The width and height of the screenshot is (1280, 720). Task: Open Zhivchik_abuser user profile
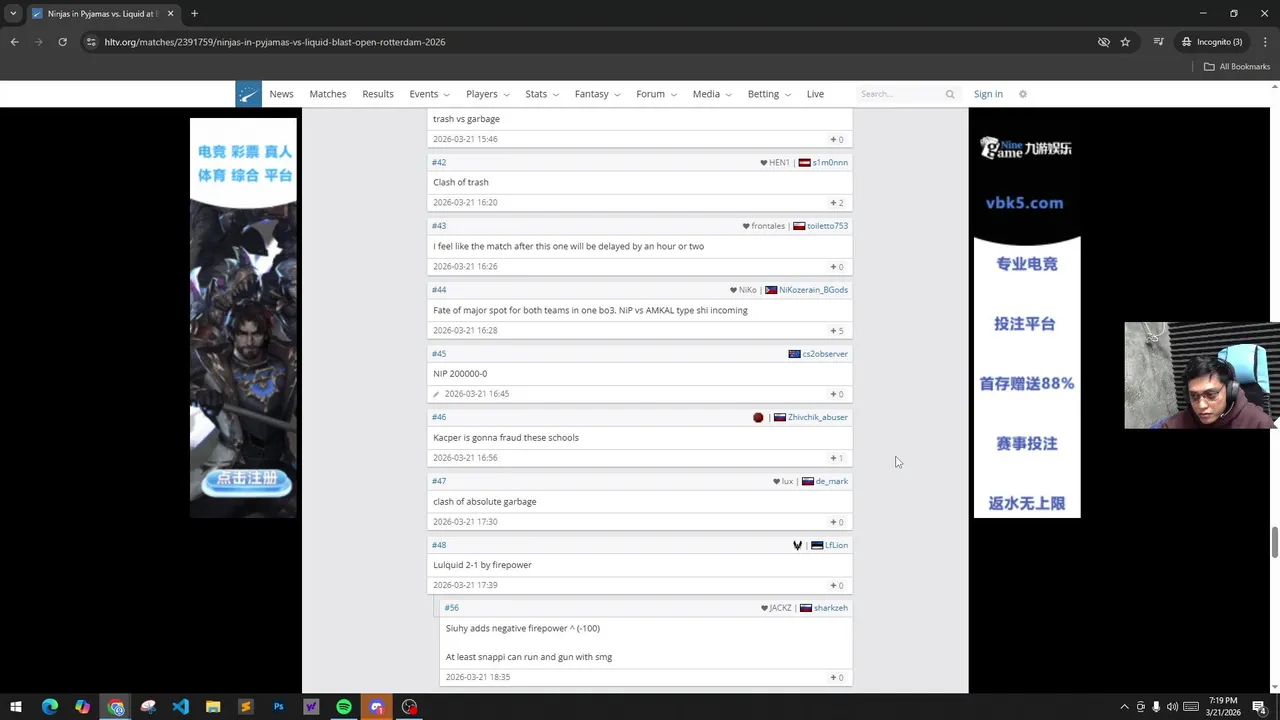[818, 417]
